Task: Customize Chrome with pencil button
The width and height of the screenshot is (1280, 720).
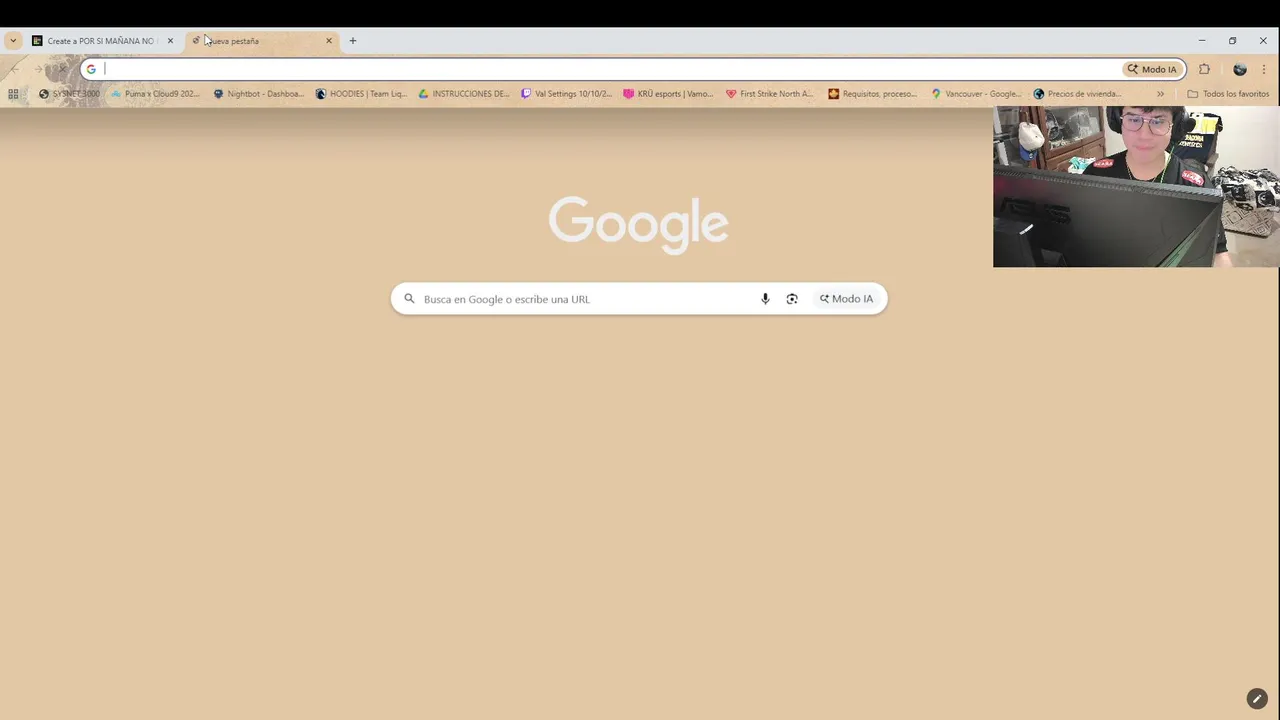Action: [1257, 699]
